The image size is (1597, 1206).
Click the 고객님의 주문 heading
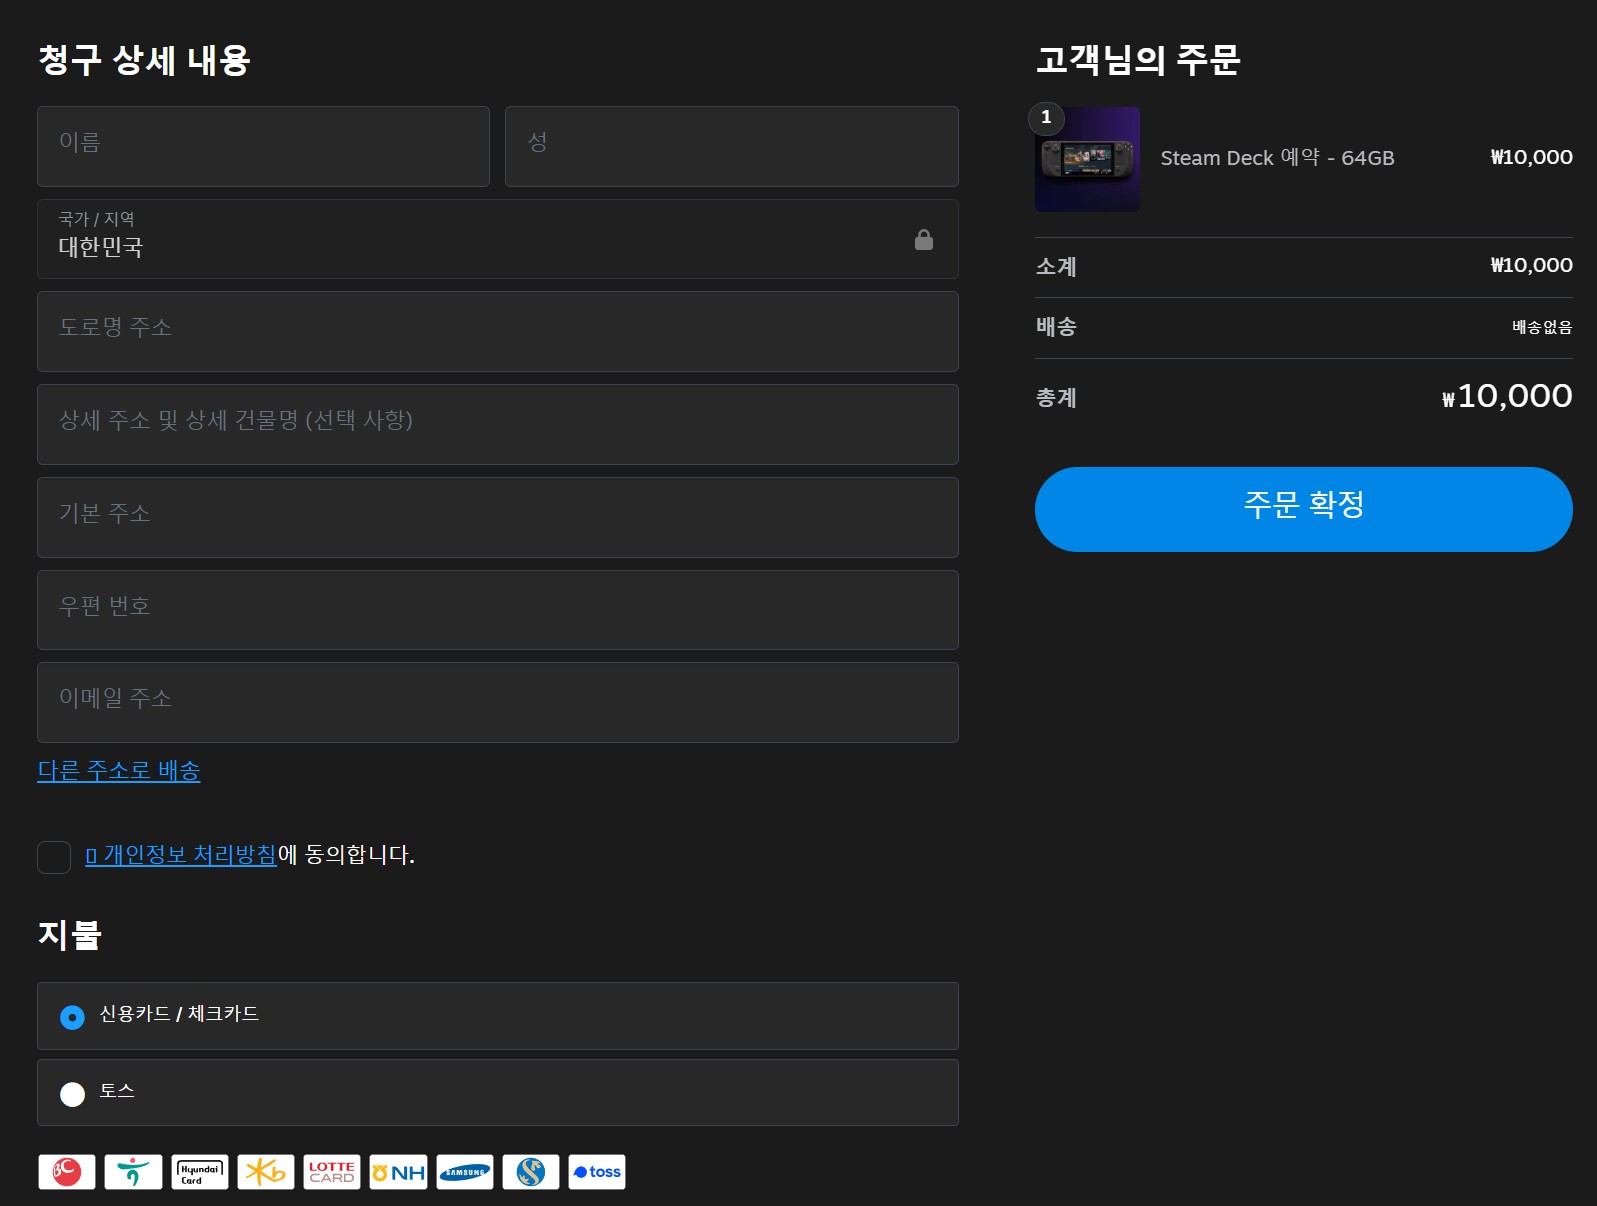tap(1138, 60)
